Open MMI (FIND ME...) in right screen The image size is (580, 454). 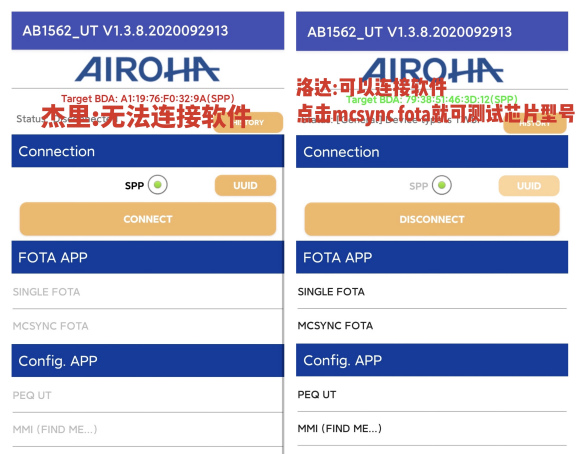[432, 428]
